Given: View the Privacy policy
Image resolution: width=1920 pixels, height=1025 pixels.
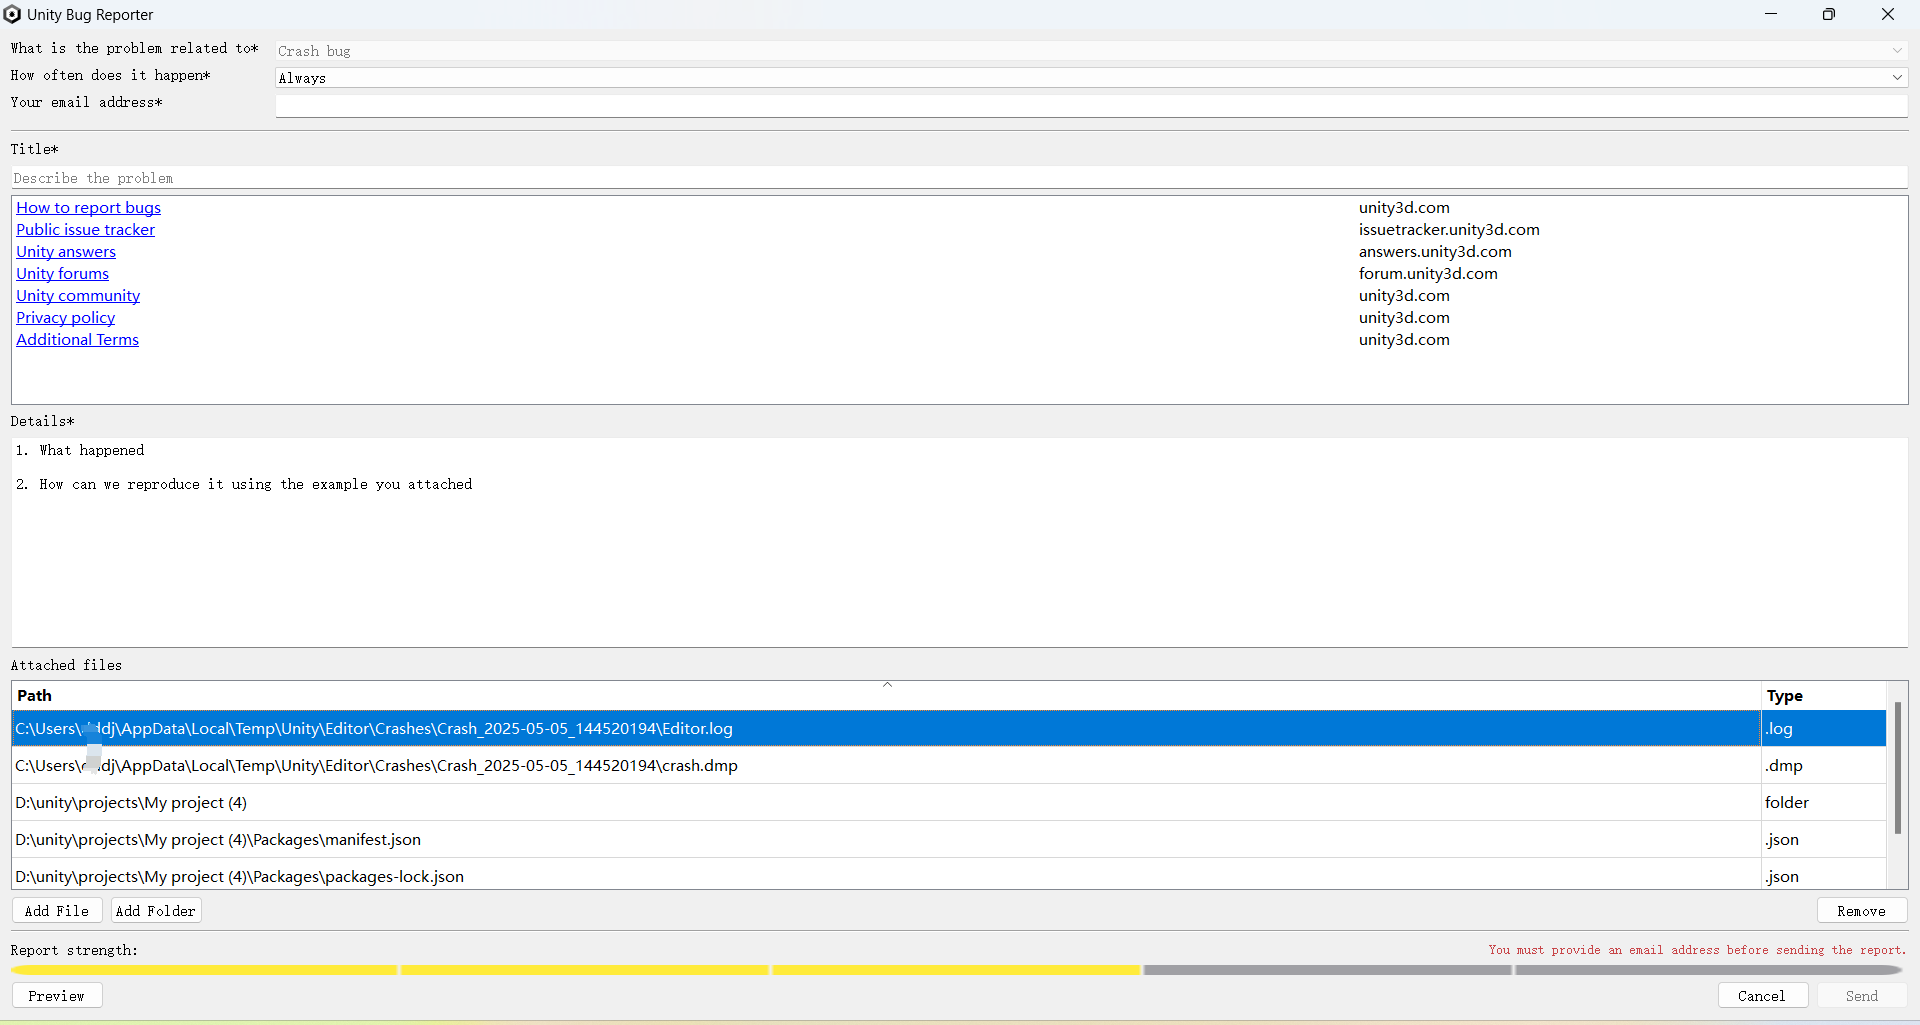Looking at the screenshot, I should (x=65, y=318).
